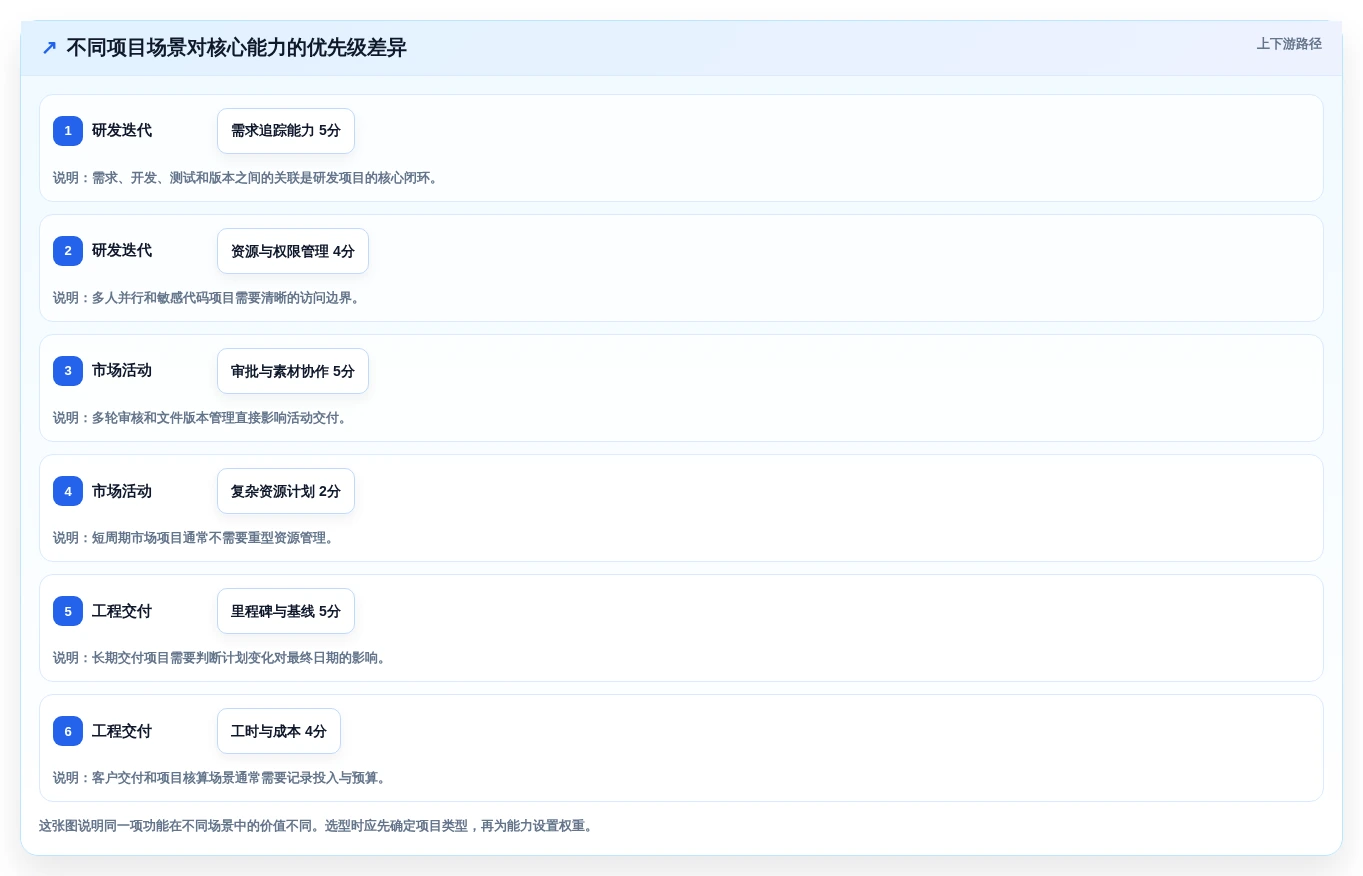The width and height of the screenshot is (1363, 876).
Task: Select the 需求追踪能力 5分 chip
Action: coord(286,131)
